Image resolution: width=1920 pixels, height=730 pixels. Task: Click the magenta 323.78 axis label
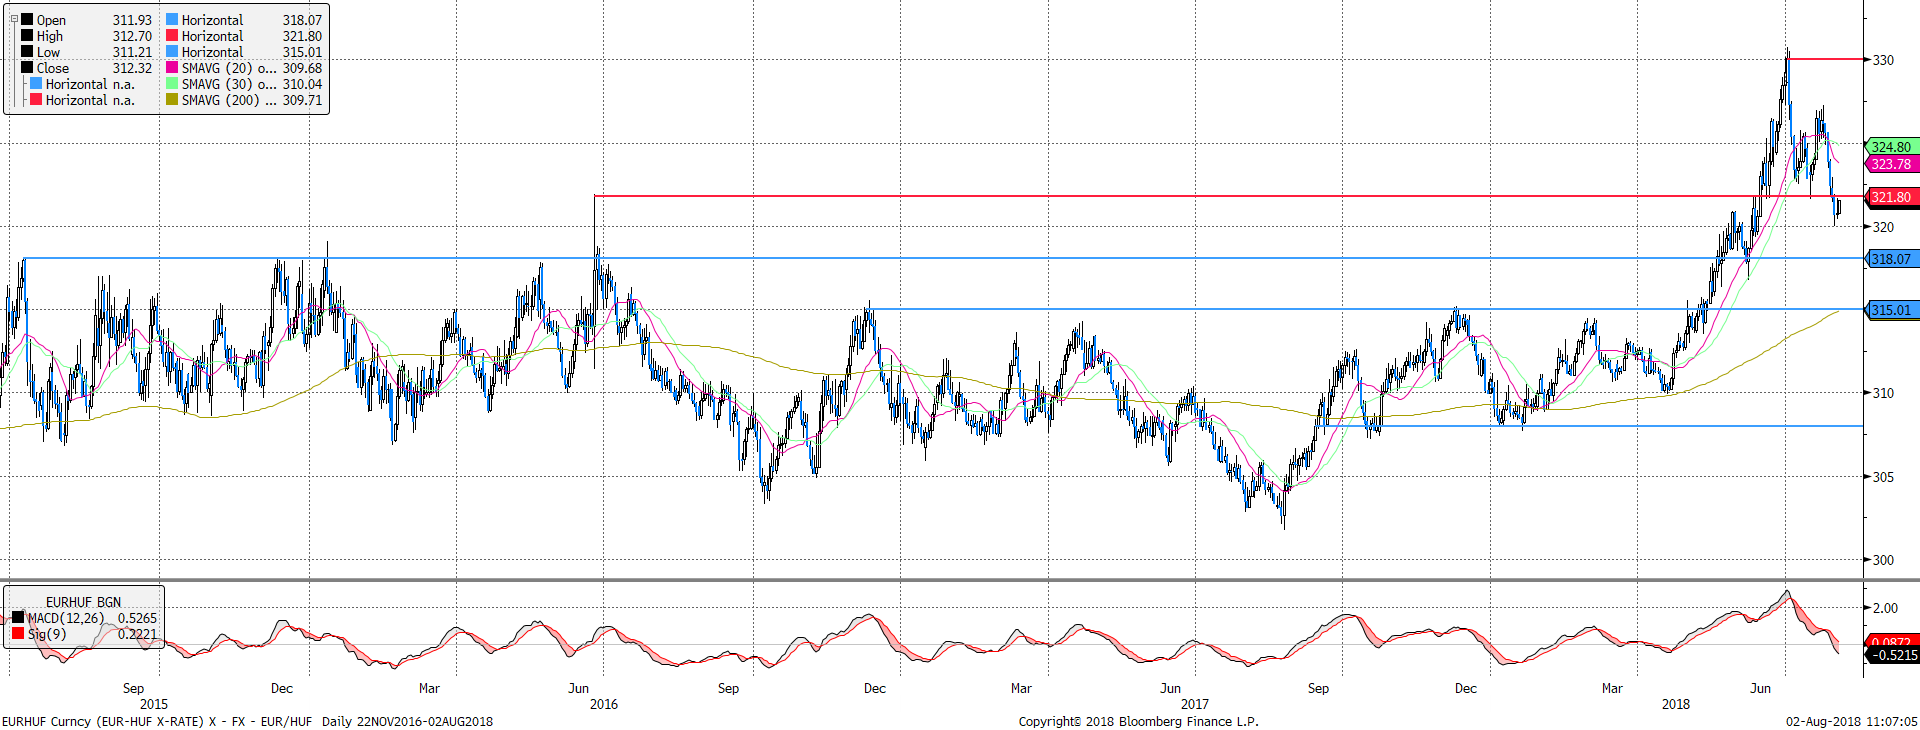1890,164
